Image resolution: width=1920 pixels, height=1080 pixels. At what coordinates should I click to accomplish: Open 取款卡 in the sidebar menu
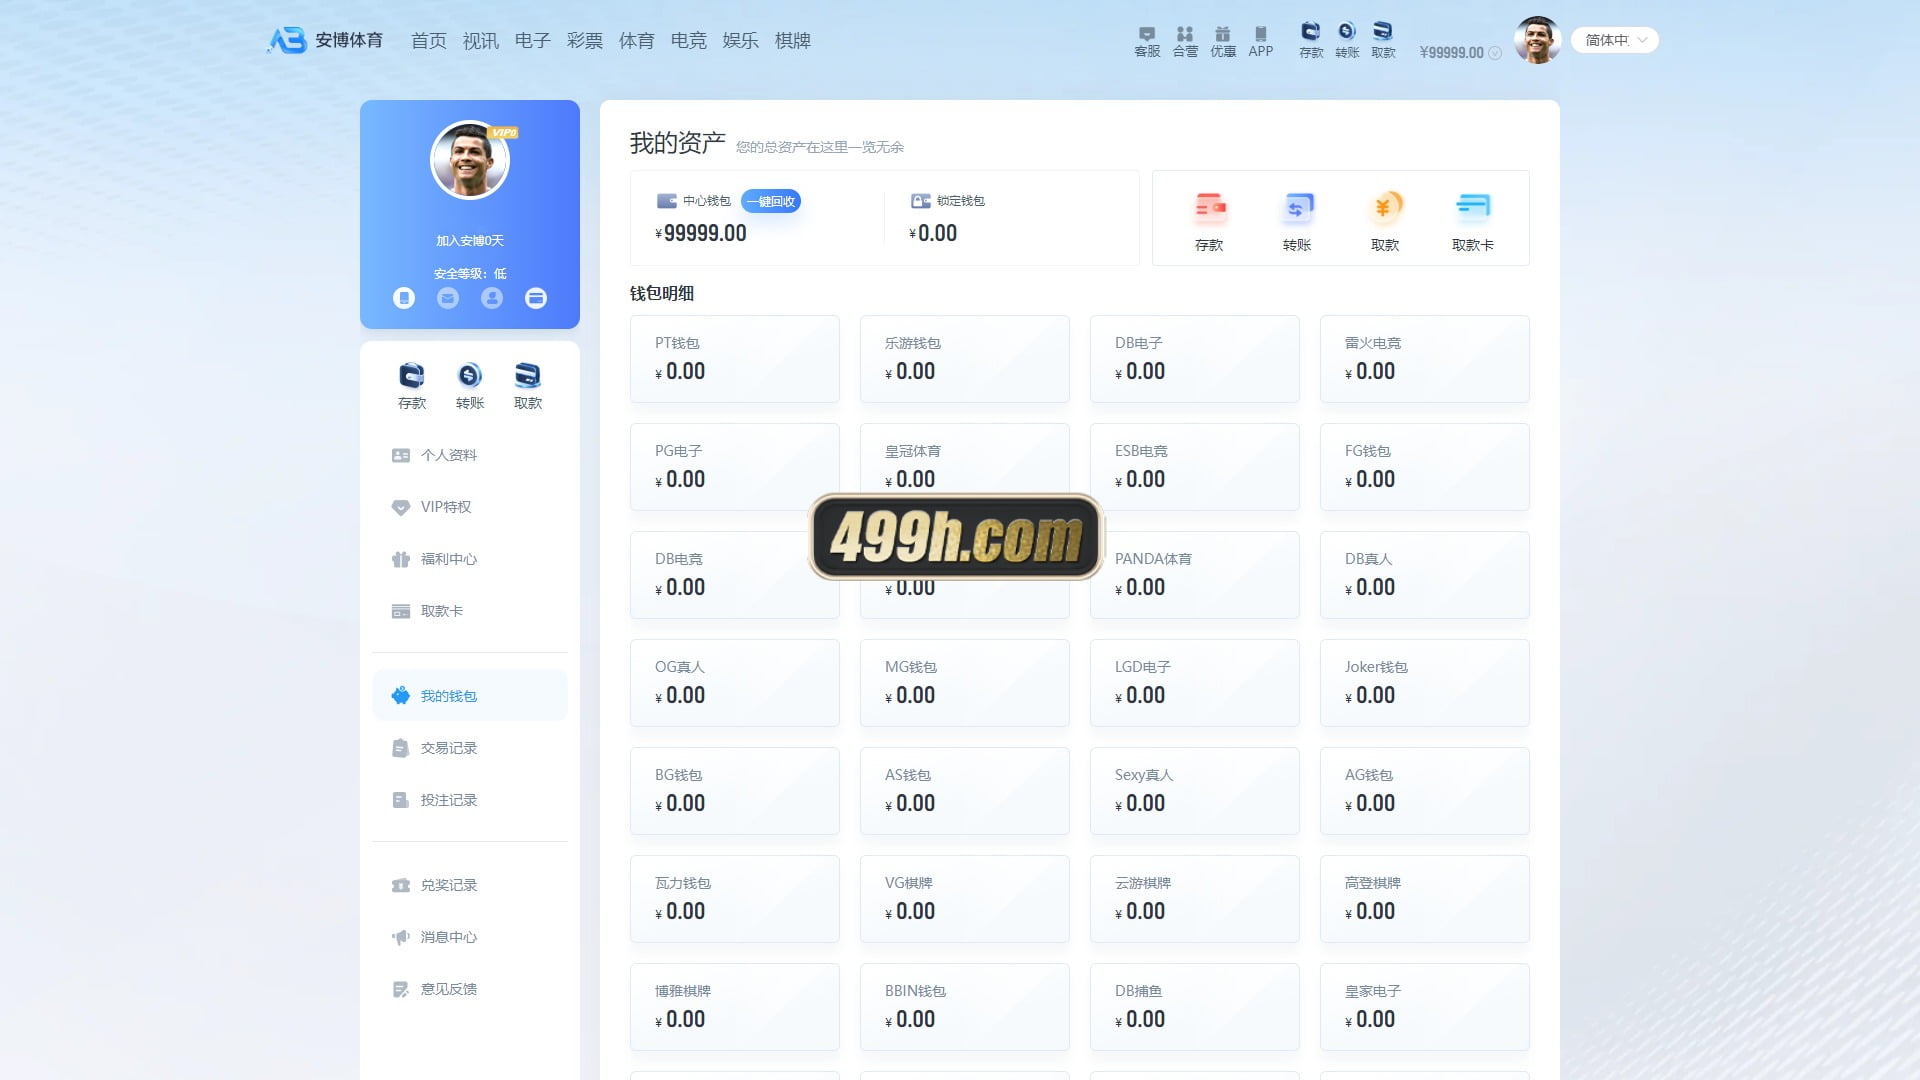click(x=470, y=611)
